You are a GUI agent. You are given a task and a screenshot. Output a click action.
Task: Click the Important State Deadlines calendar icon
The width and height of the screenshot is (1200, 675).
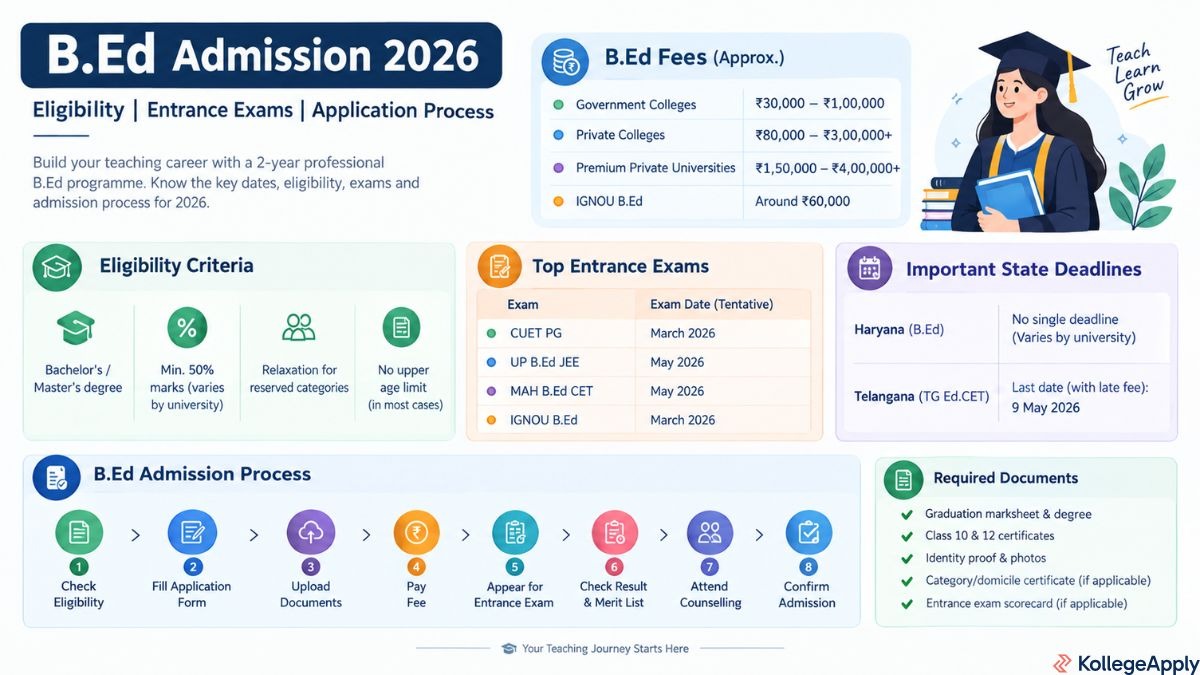(870, 268)
